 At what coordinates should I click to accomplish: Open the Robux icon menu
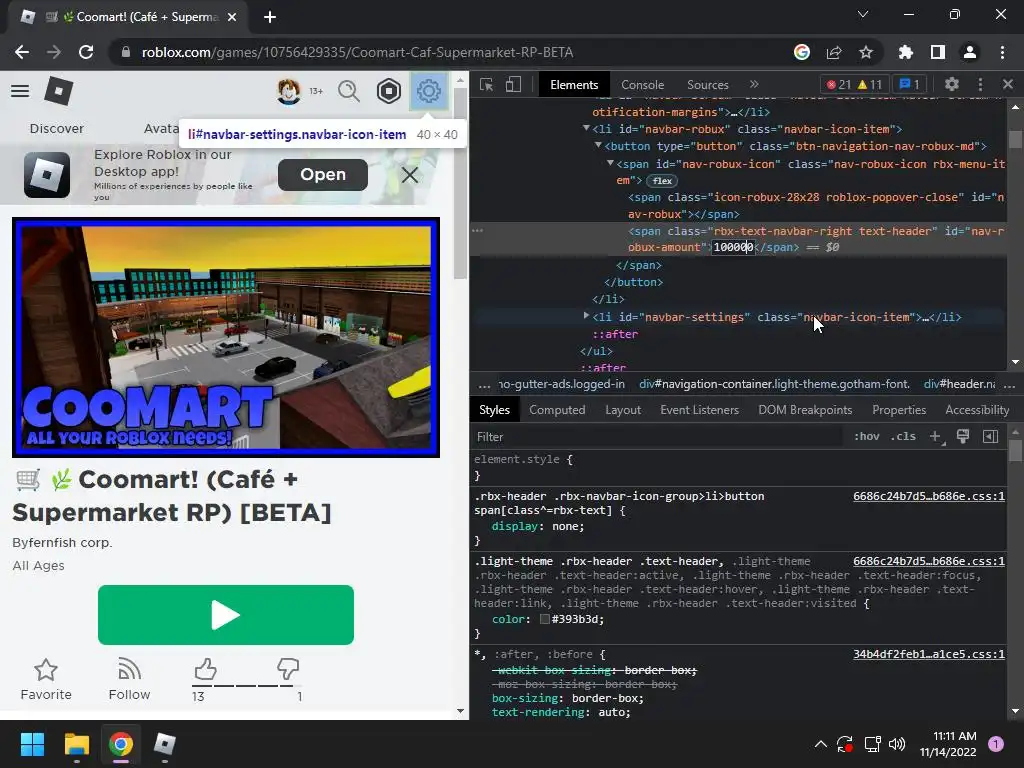coord(389,91)
